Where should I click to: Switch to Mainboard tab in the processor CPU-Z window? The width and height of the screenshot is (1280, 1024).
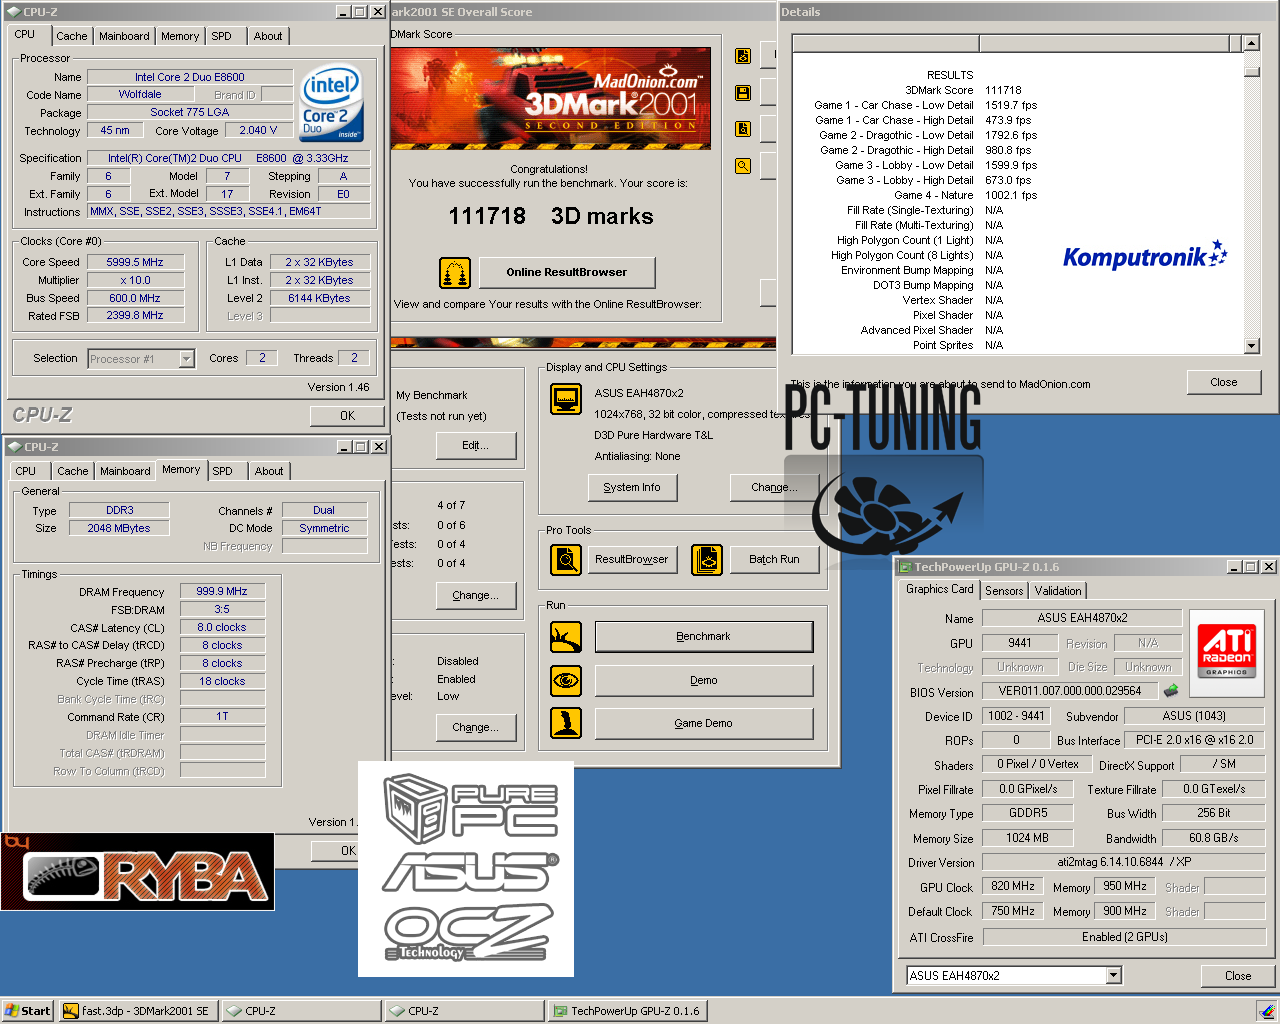124,36
